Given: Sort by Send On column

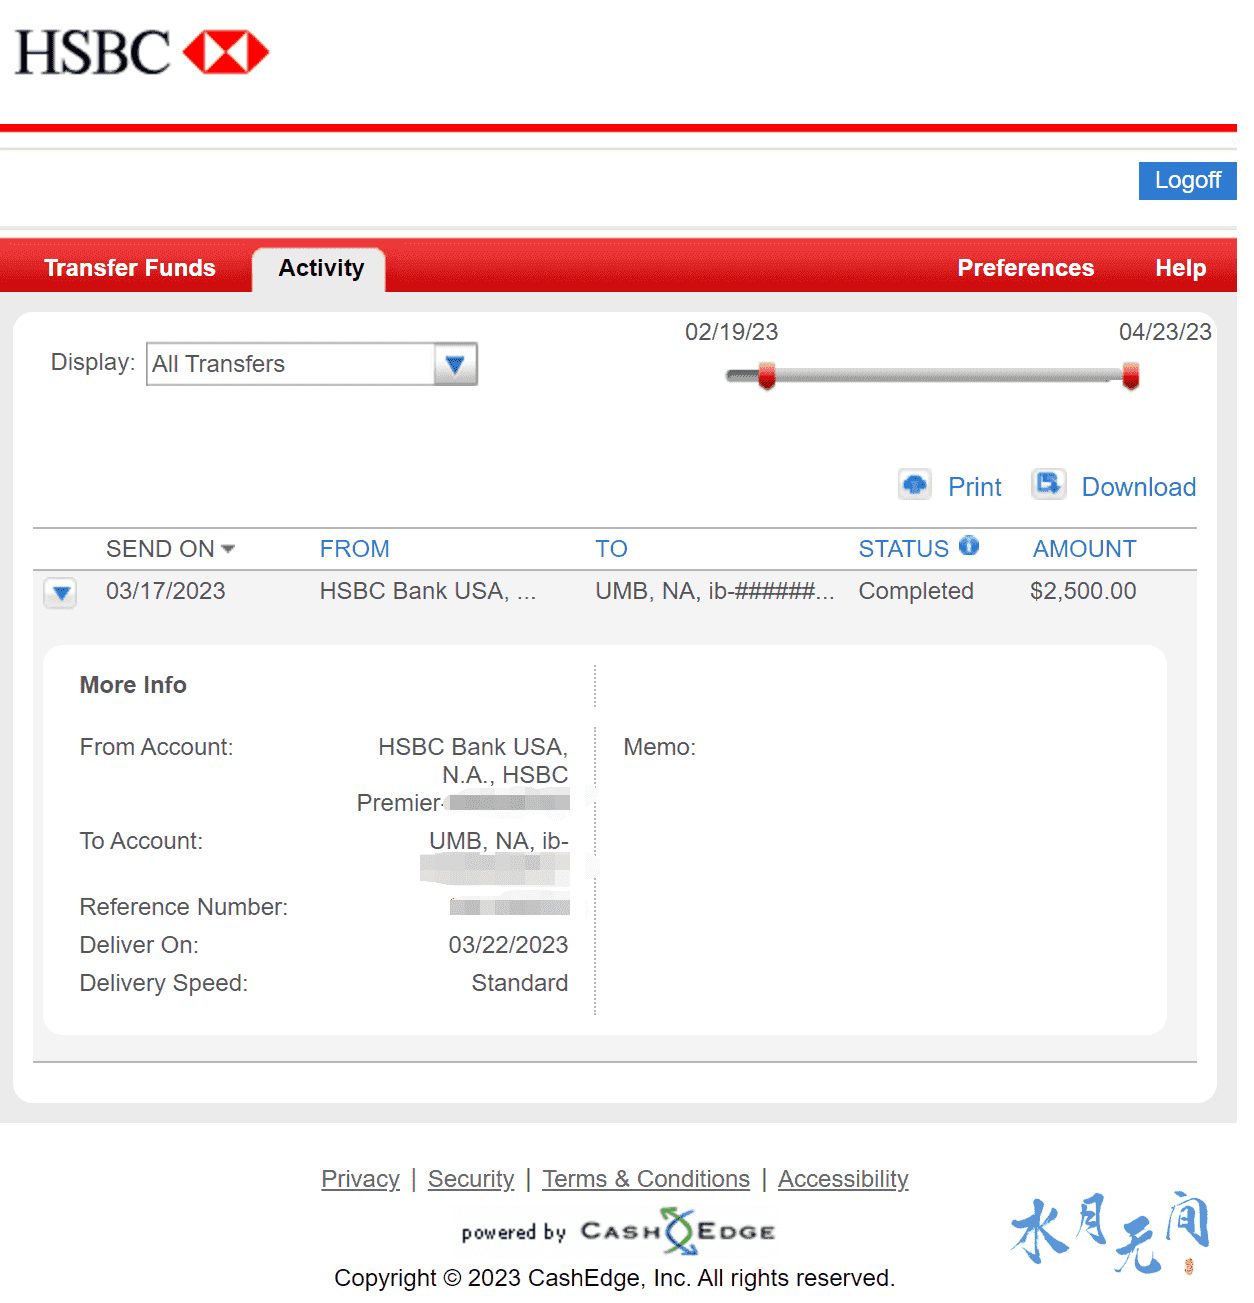Looking at the screenshot, I should (170, 549).
